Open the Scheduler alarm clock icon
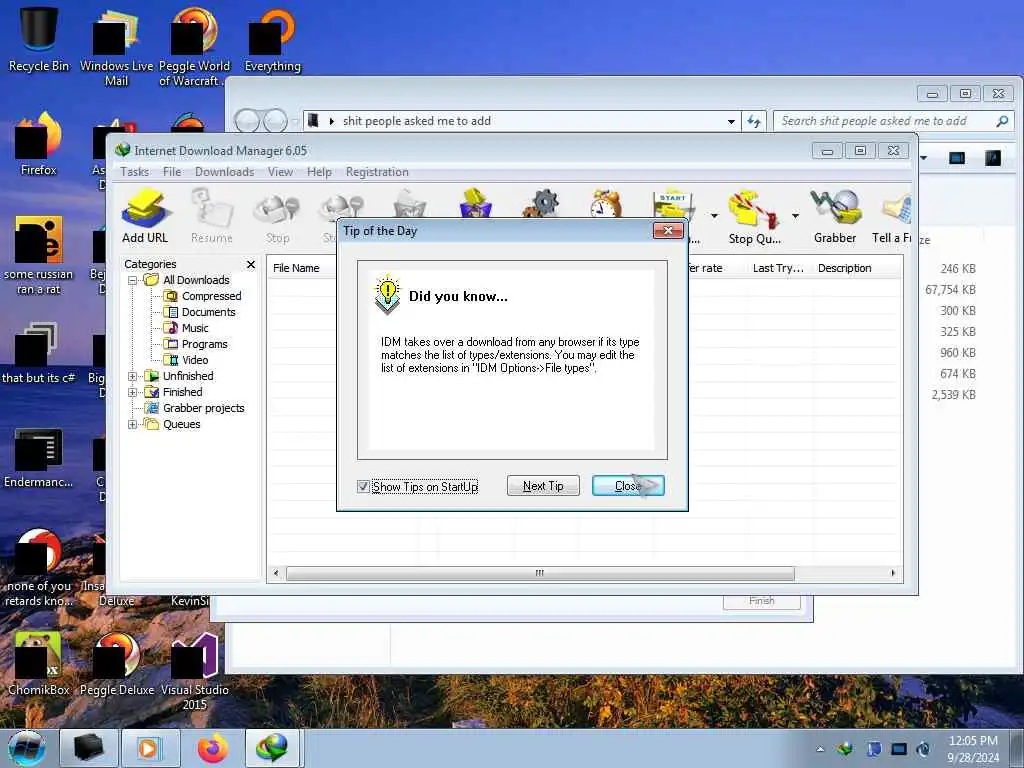This screenshot has height=768, width=1024. [x=605, y=203]
